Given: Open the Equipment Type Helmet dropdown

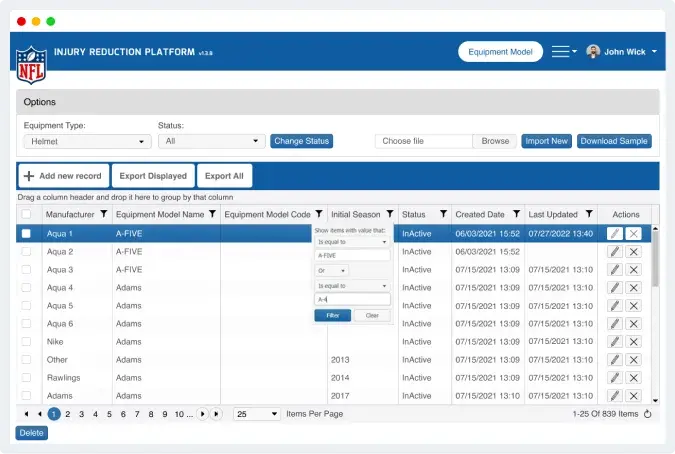Looking at the screenshot, I should click(87, 141).
